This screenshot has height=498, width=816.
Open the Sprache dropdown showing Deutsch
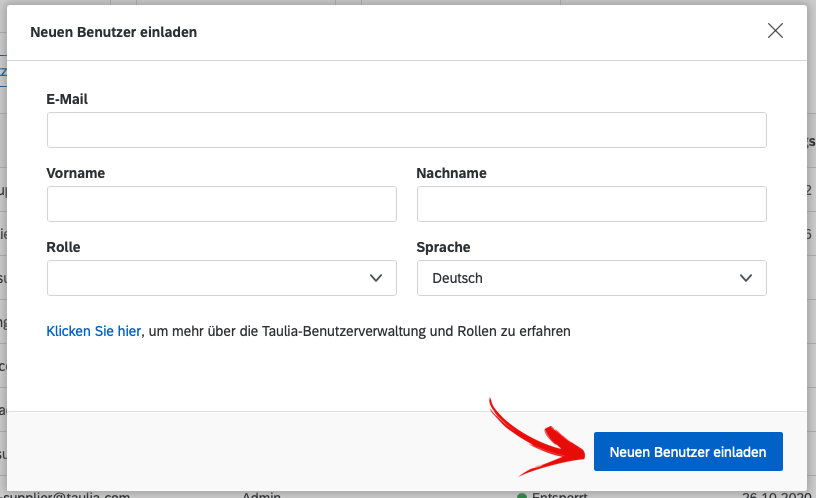click(591, 278)
